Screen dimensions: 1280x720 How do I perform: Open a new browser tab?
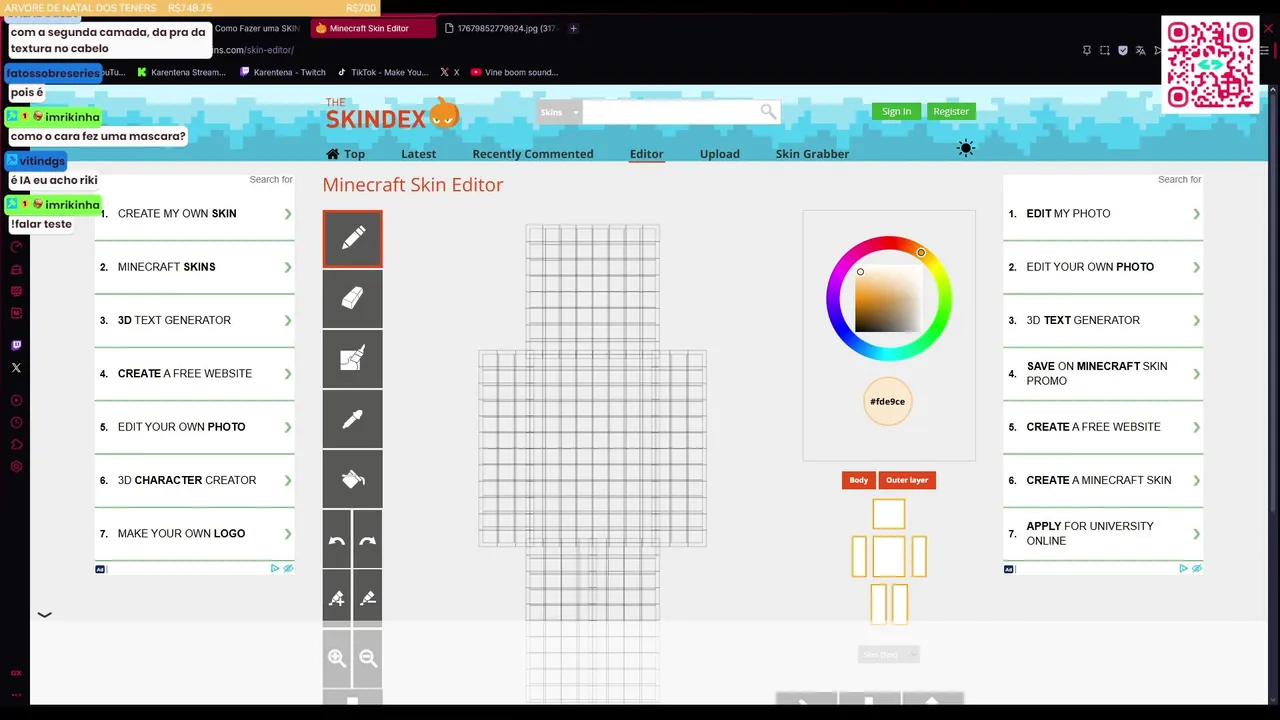pyautogui.click(x=573, y=28)
